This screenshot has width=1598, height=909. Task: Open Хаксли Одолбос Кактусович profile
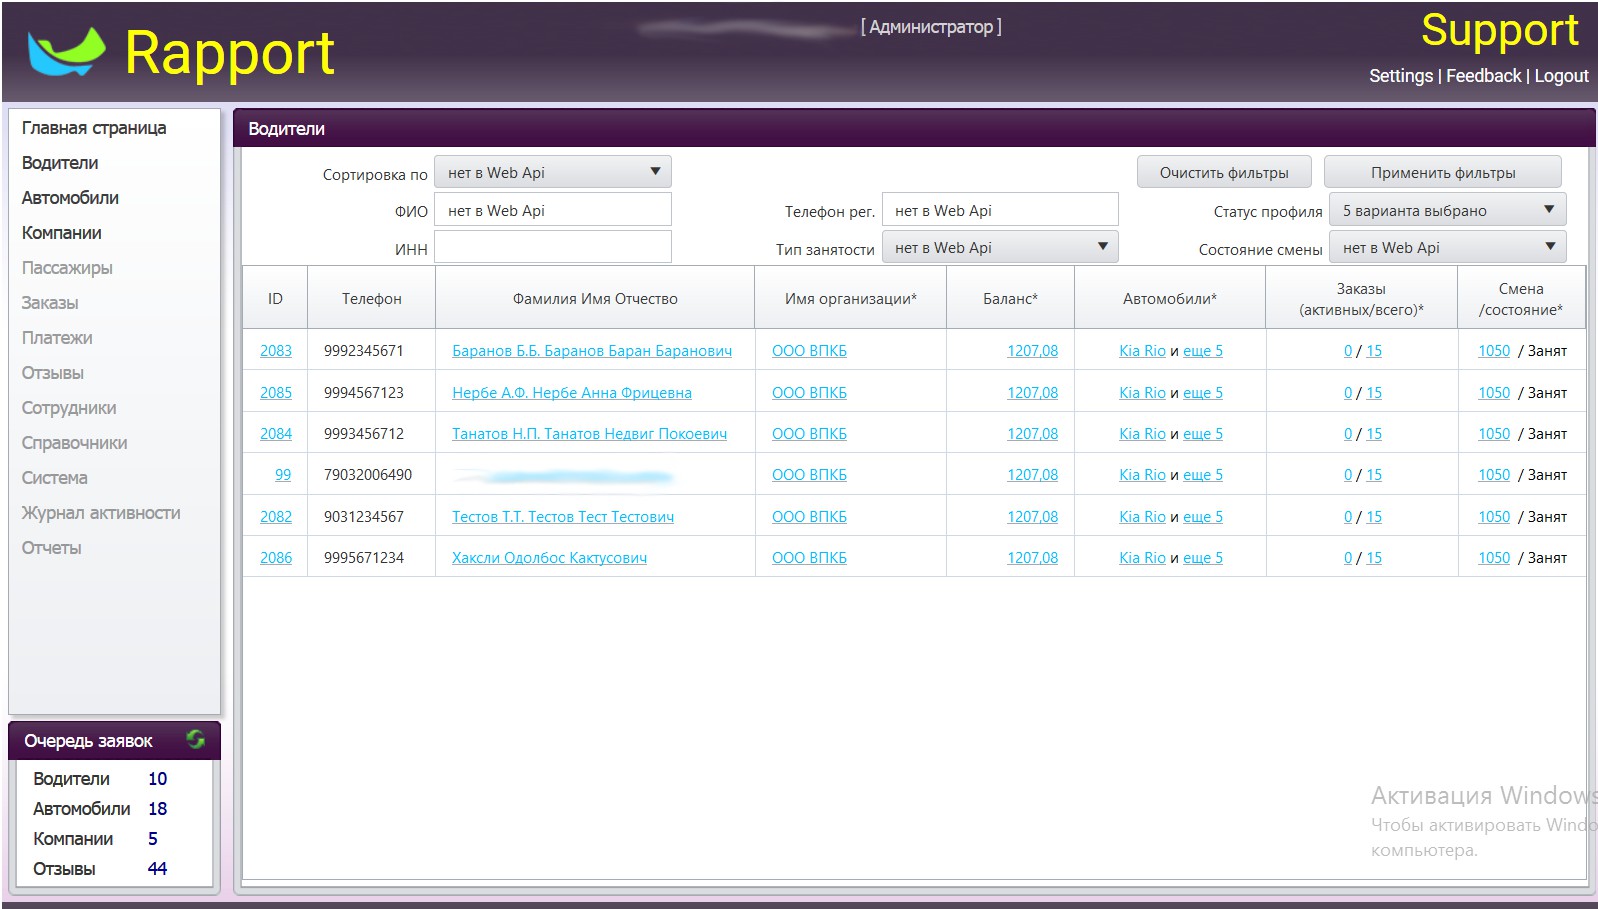549,558
